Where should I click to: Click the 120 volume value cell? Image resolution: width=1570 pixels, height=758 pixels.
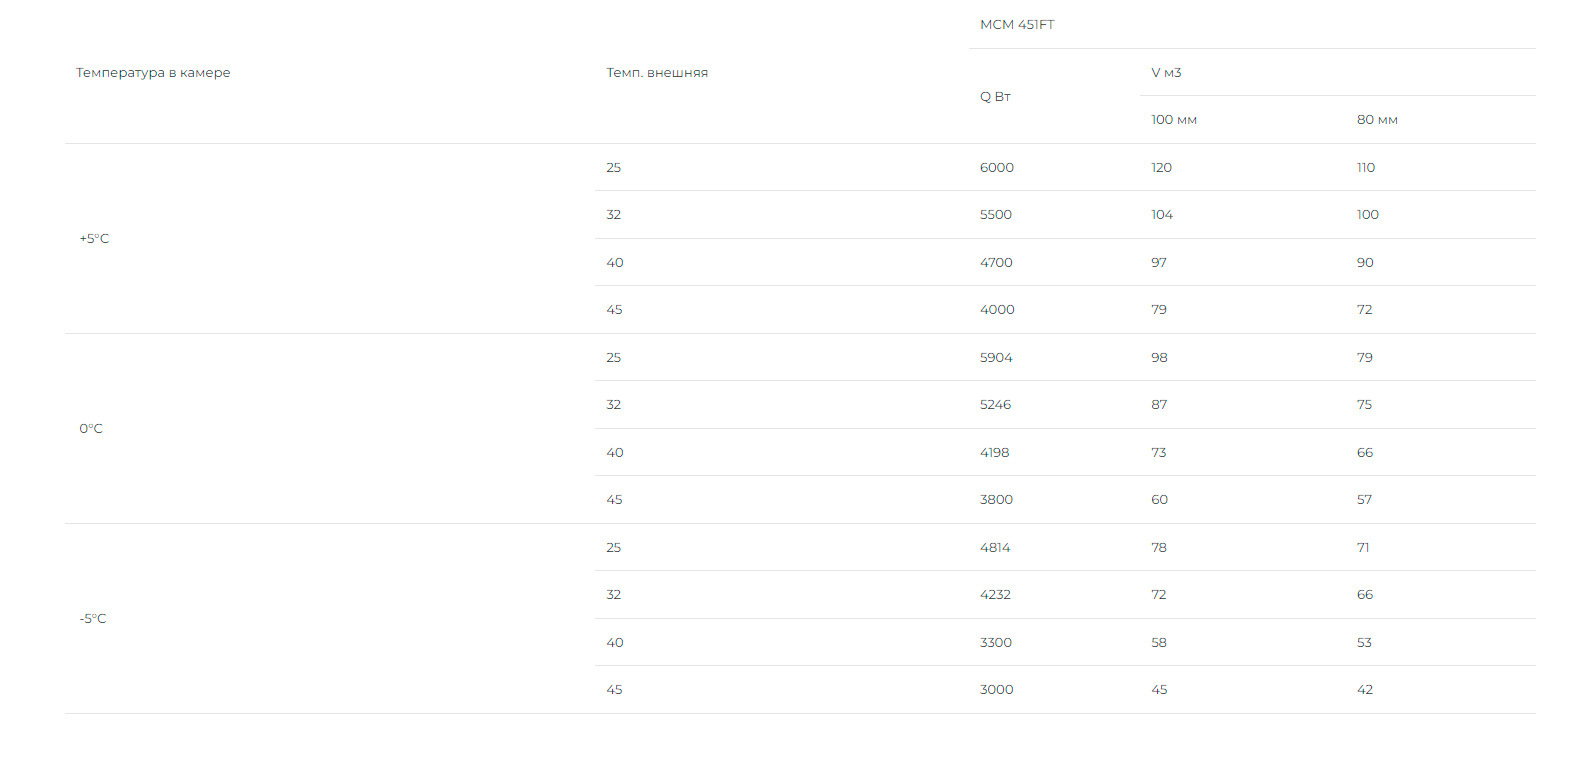[1161, 168]
